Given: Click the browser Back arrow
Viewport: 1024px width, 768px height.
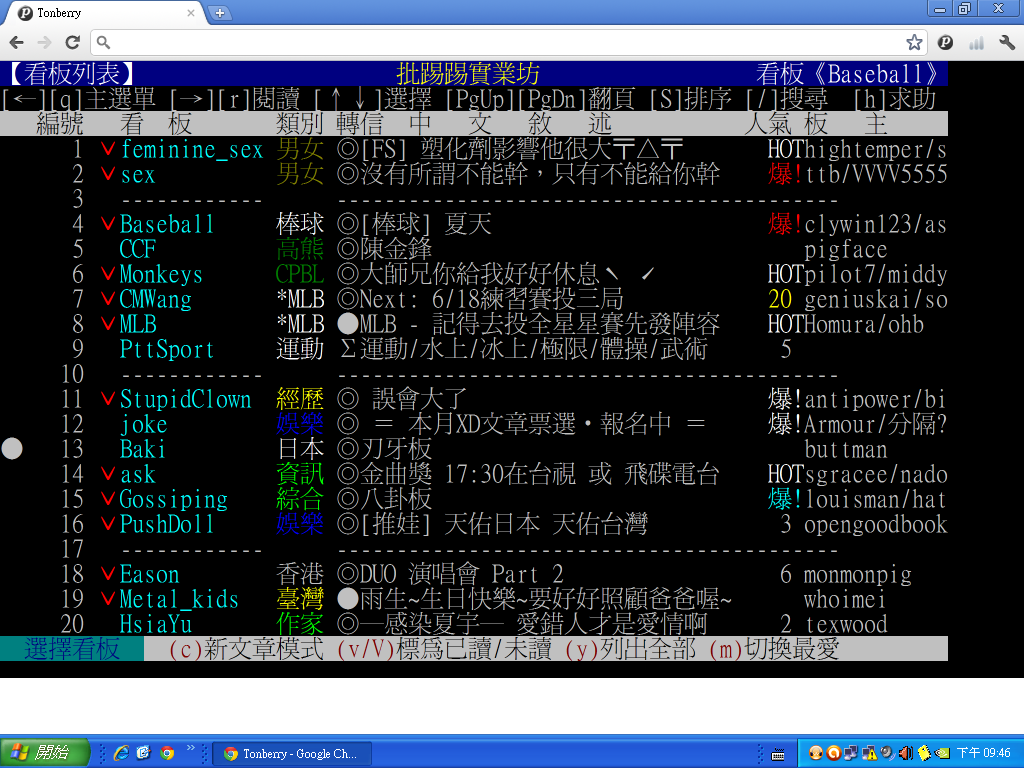Looking at the screenshot, I should pyautogui.click(x=16, y=42).
